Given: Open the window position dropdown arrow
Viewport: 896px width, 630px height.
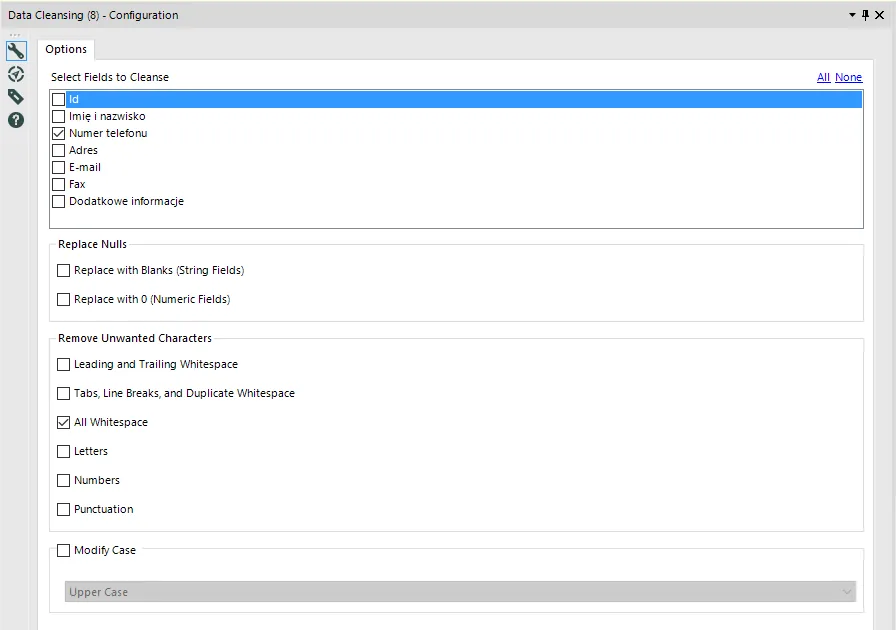Looking at the screenshot, I should pyautogui.click(x=852, y=15).
